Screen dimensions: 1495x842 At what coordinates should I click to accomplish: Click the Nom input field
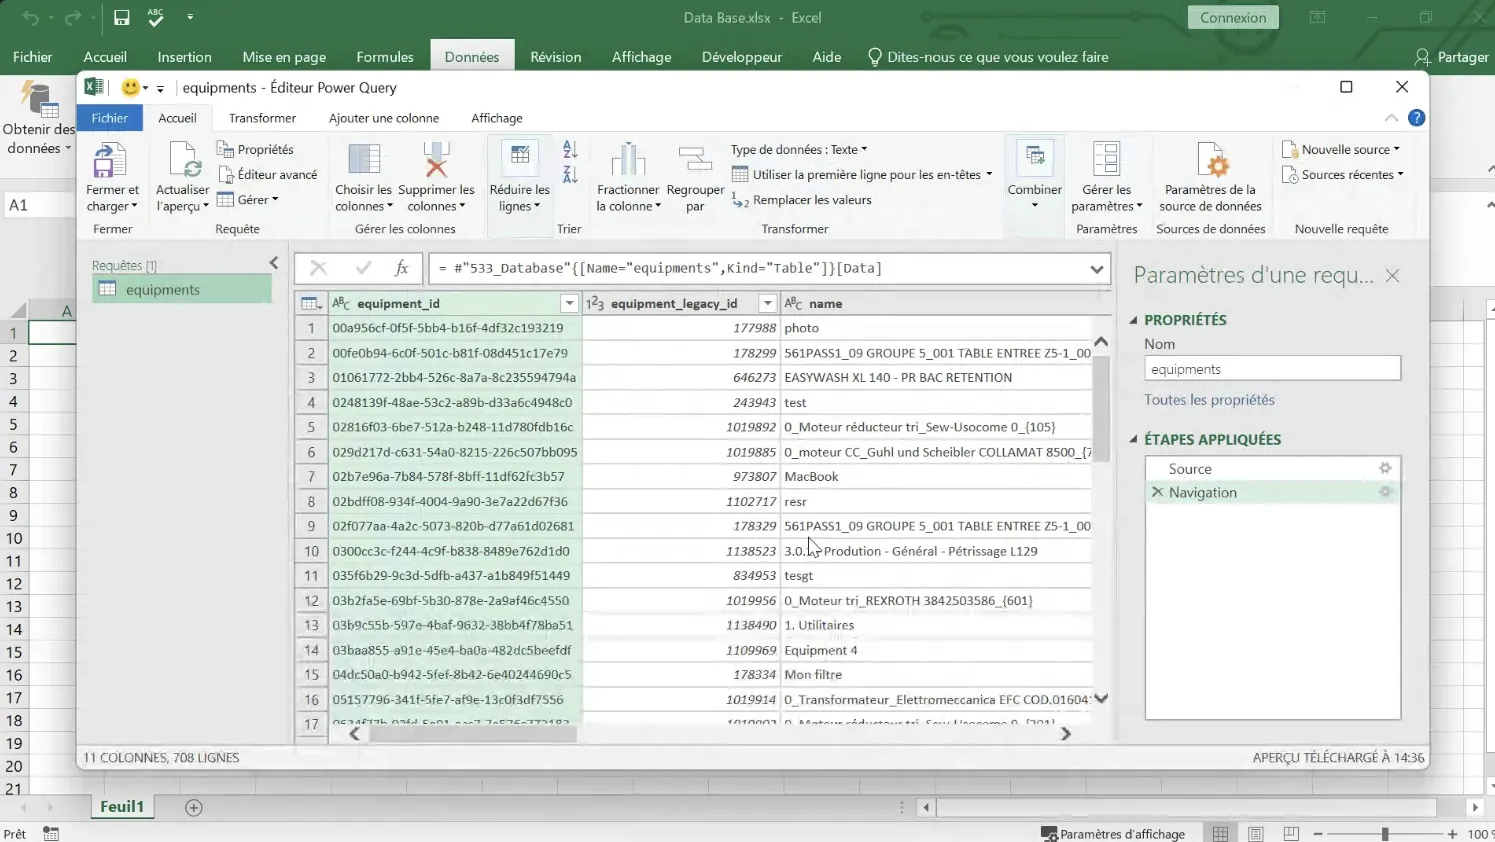(x=1272, y=369)
